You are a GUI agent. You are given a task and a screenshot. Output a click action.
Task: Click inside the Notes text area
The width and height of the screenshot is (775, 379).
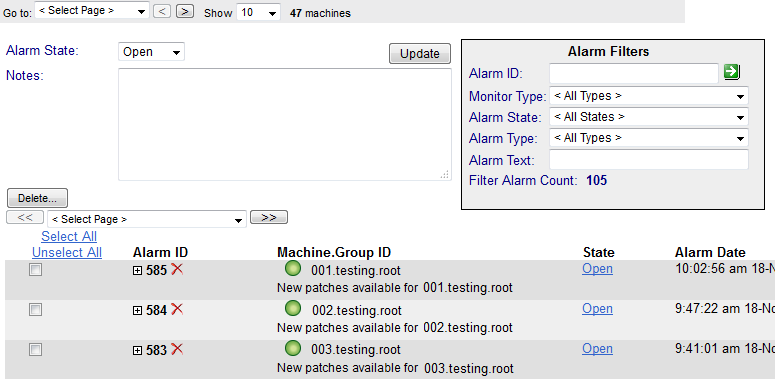(285, 124)
